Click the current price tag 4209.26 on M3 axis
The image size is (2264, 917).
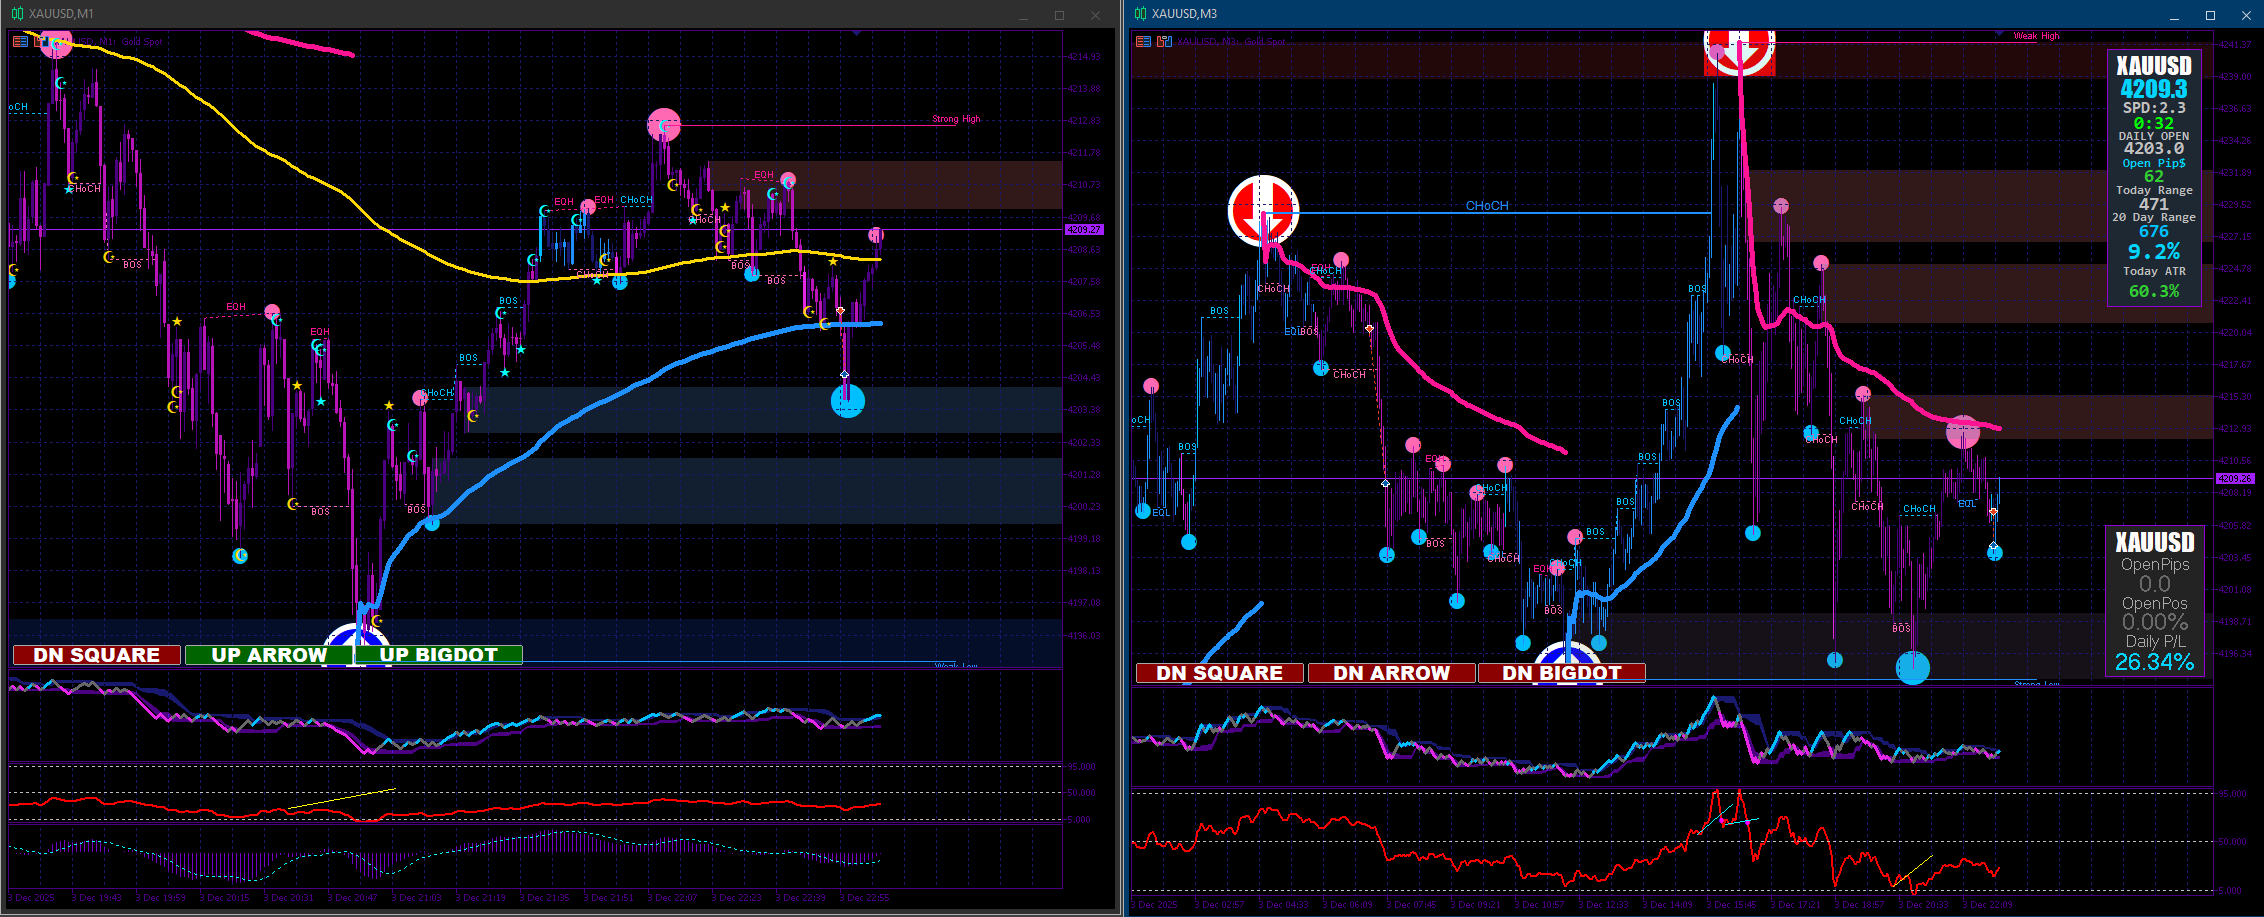coord(2236,479)
